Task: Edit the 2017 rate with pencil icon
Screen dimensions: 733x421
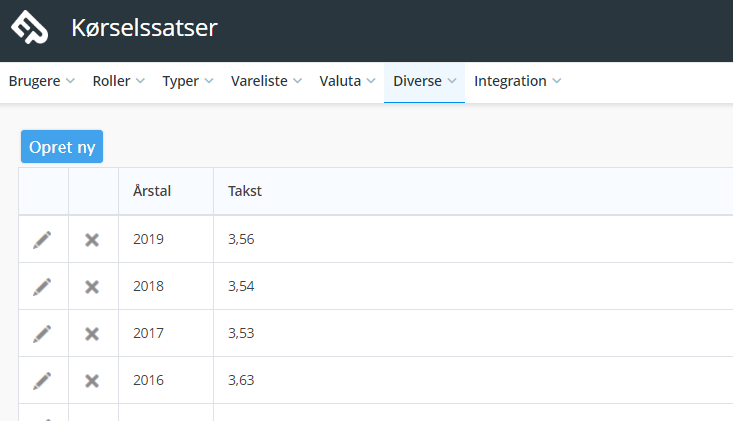Action: pyautogui.click(x=42, y=334)
